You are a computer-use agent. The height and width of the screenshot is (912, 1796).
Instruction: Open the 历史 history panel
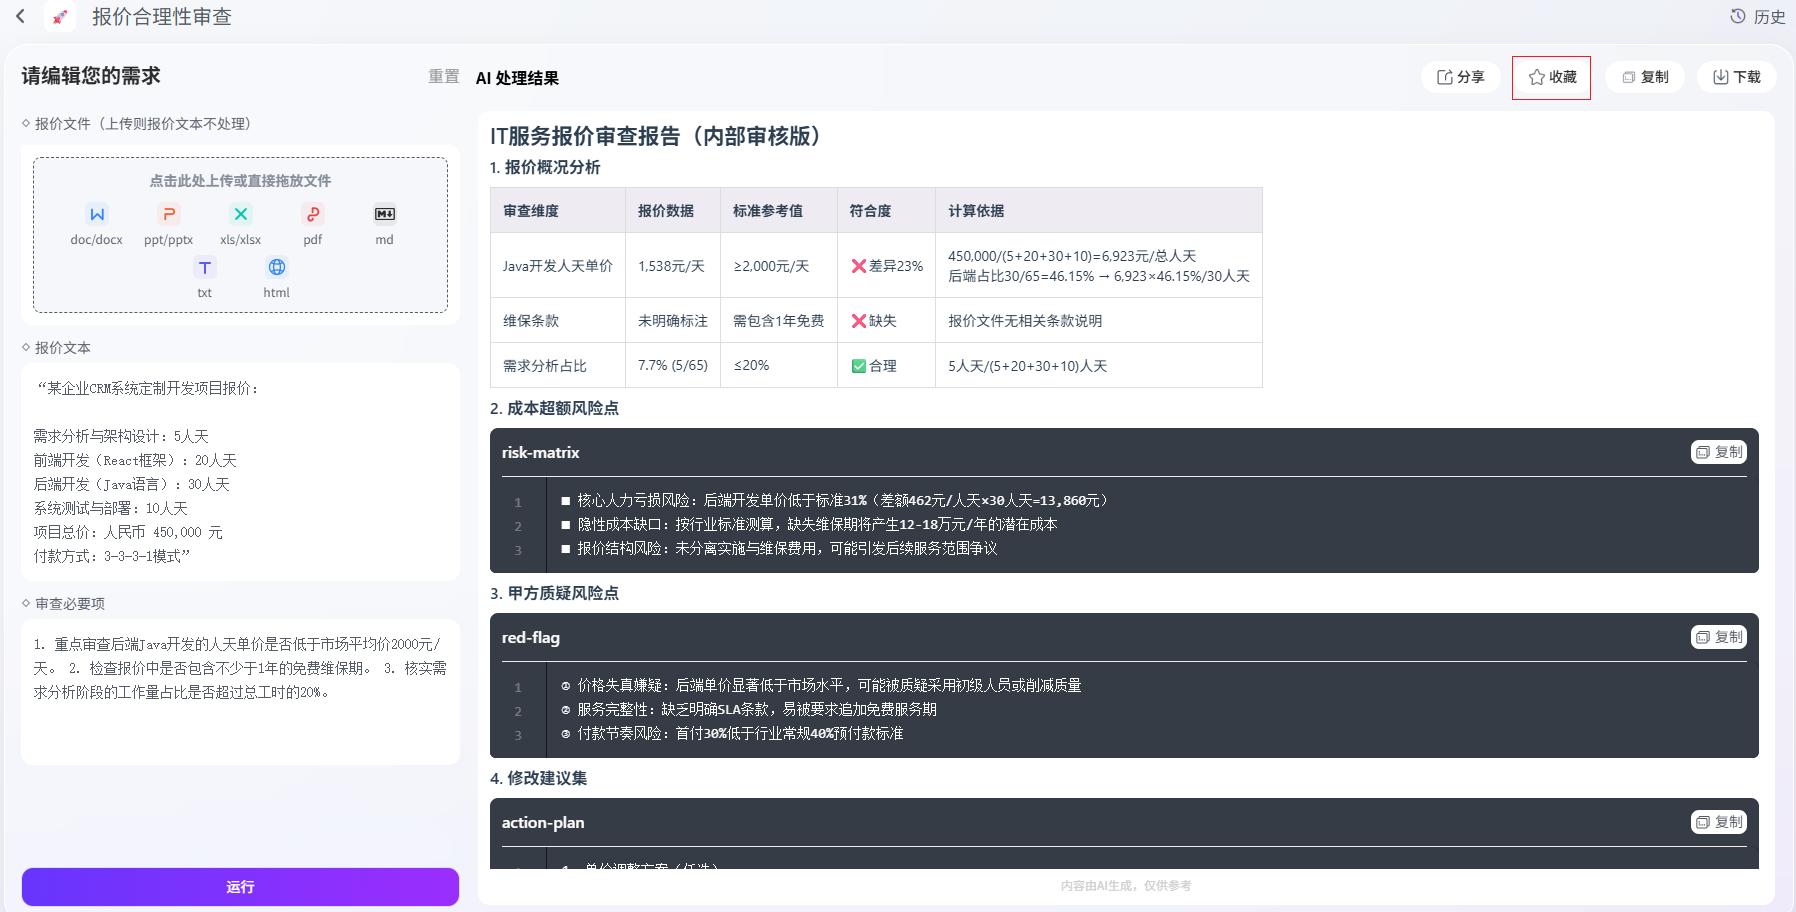pyautogui.click(x=1757, y=16)
